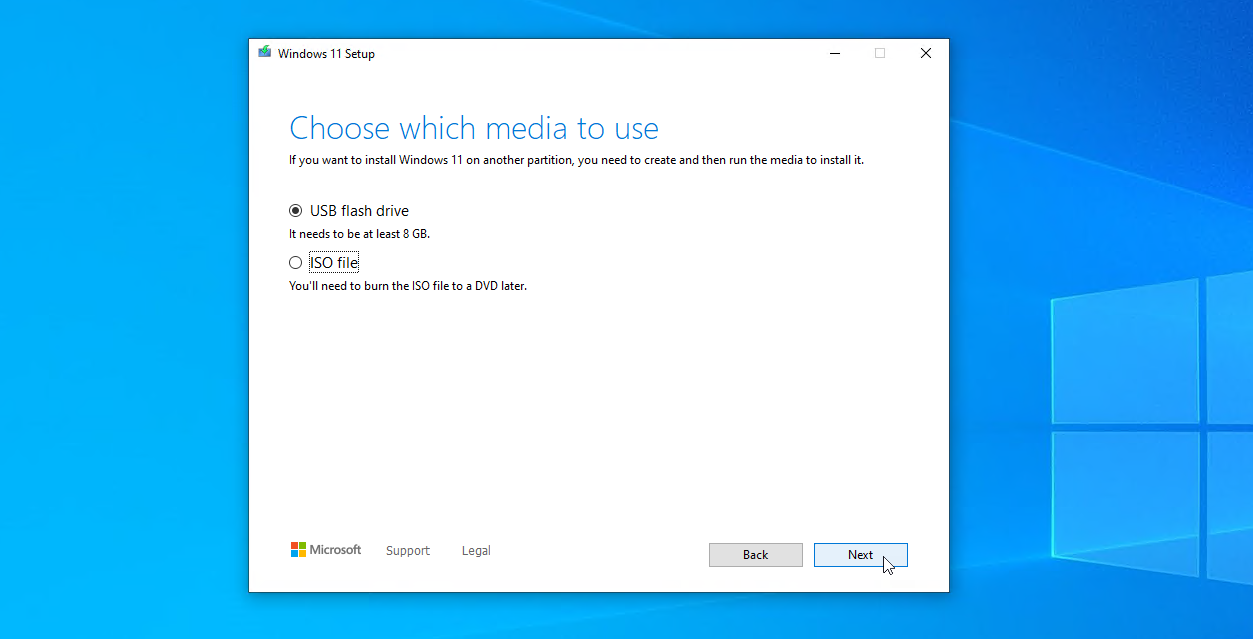Click the 'burn the ISO file to a DVD' note
Image resolution: width=1253 pixels, height=639 pixels.
click(408, 286)
